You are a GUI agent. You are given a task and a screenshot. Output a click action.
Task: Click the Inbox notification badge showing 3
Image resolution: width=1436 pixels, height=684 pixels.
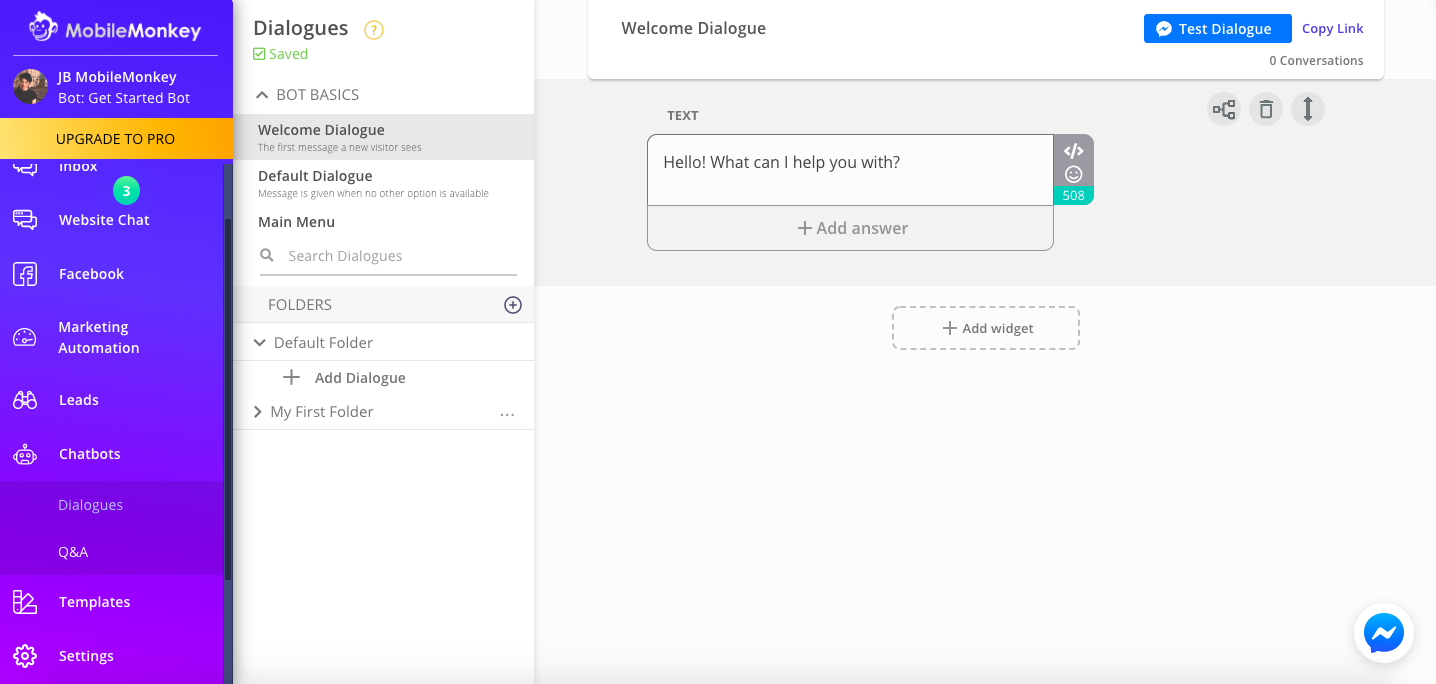click(126, 190)
